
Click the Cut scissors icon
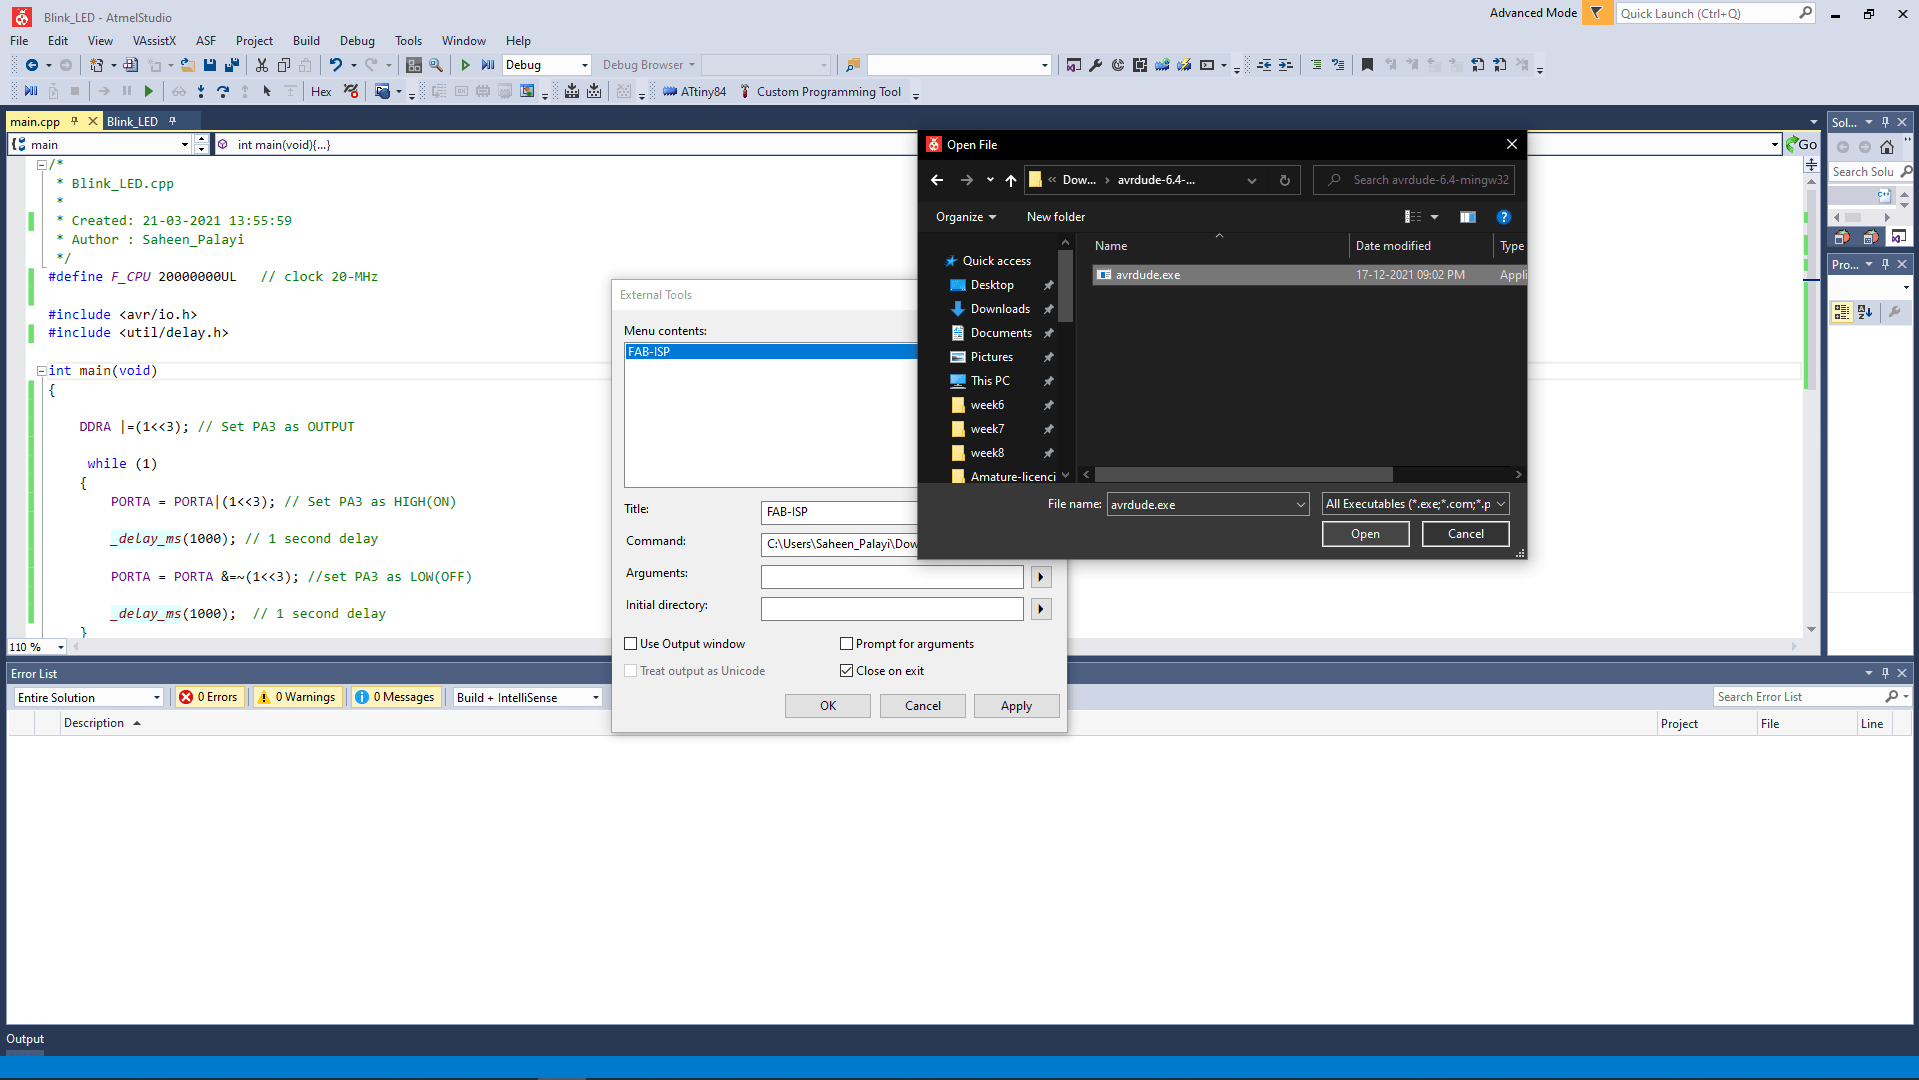262,65
